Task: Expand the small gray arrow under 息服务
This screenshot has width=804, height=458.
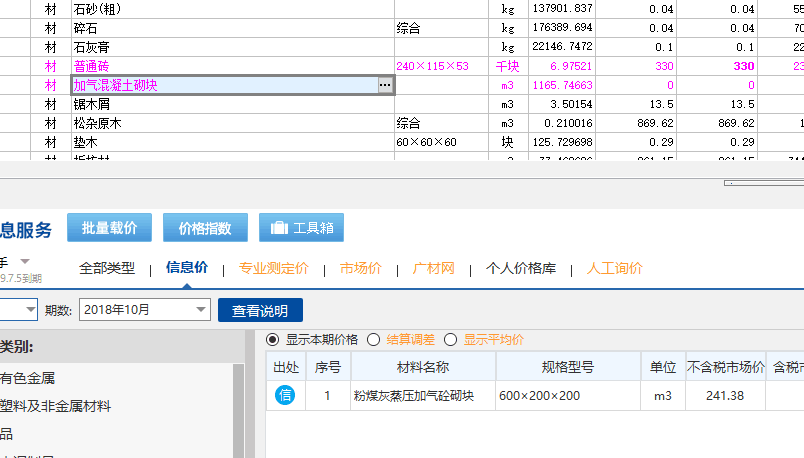Action: coord(25,262)
